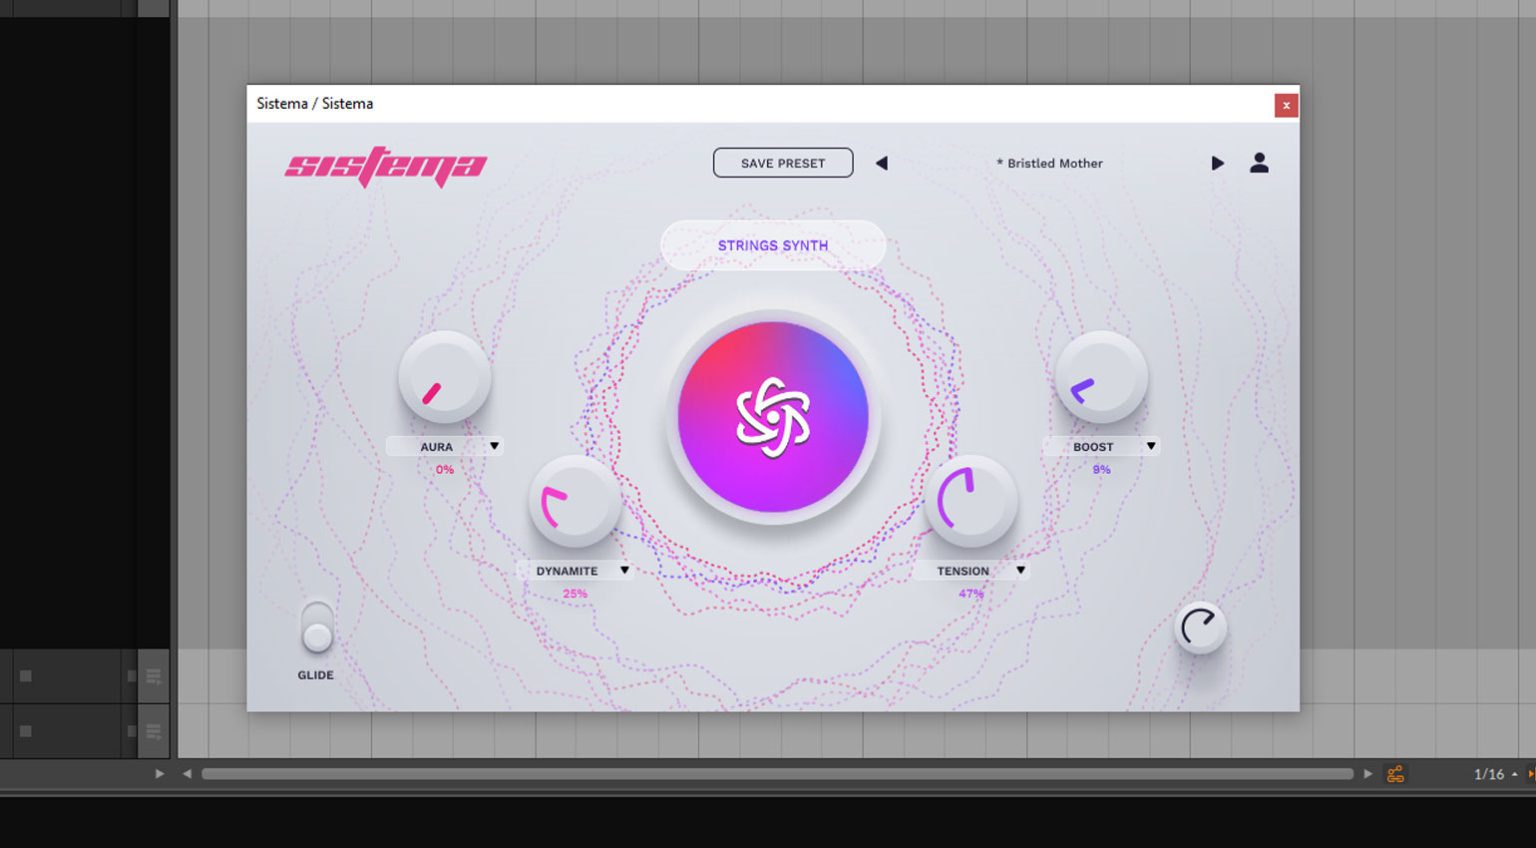Expand the TENSION effect dropdown
Image resolution: width=1536 pixels, height=848 pixels.
coord(1020,570)
